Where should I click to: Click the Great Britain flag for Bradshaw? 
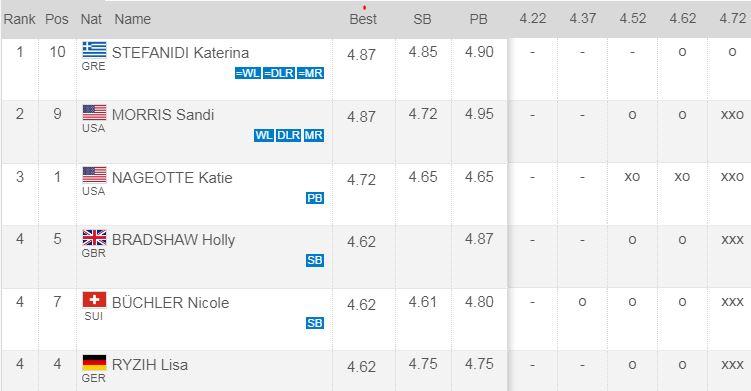click(94, 238)
